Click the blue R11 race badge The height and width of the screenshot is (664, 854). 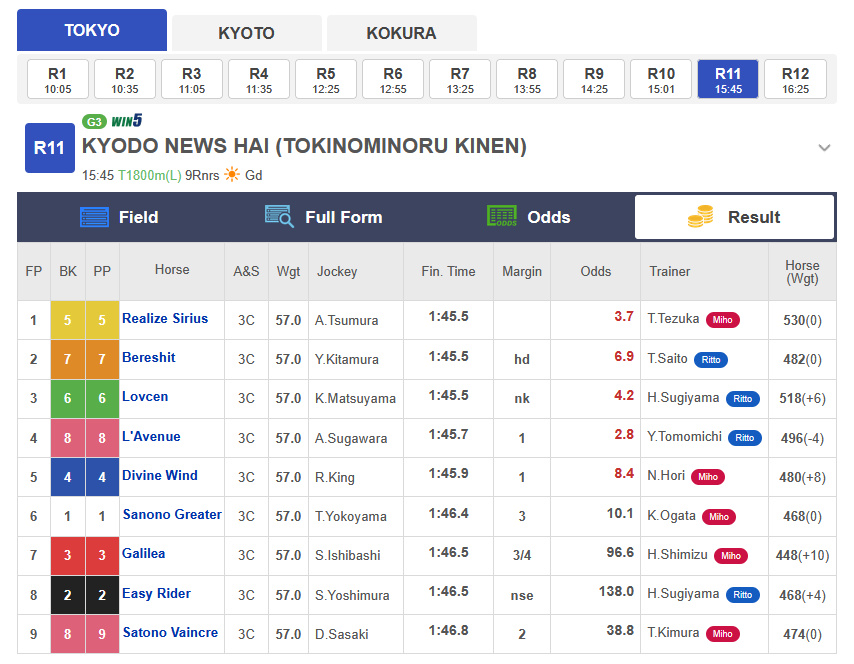pyautogui.click(x=50, y=148)
